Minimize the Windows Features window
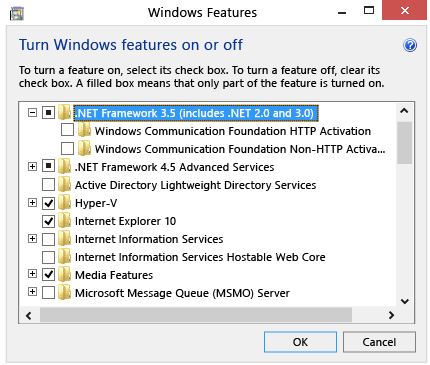The width and height of the screenshot is (430, 365). click(342, 12)
